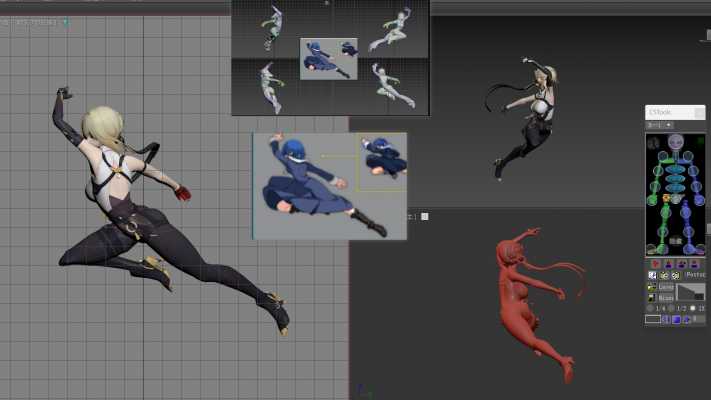Image resolution: width=711 pixels, height=400 pixels.
Task: Select the 1X speed radio button
Action: coord(693,308)
